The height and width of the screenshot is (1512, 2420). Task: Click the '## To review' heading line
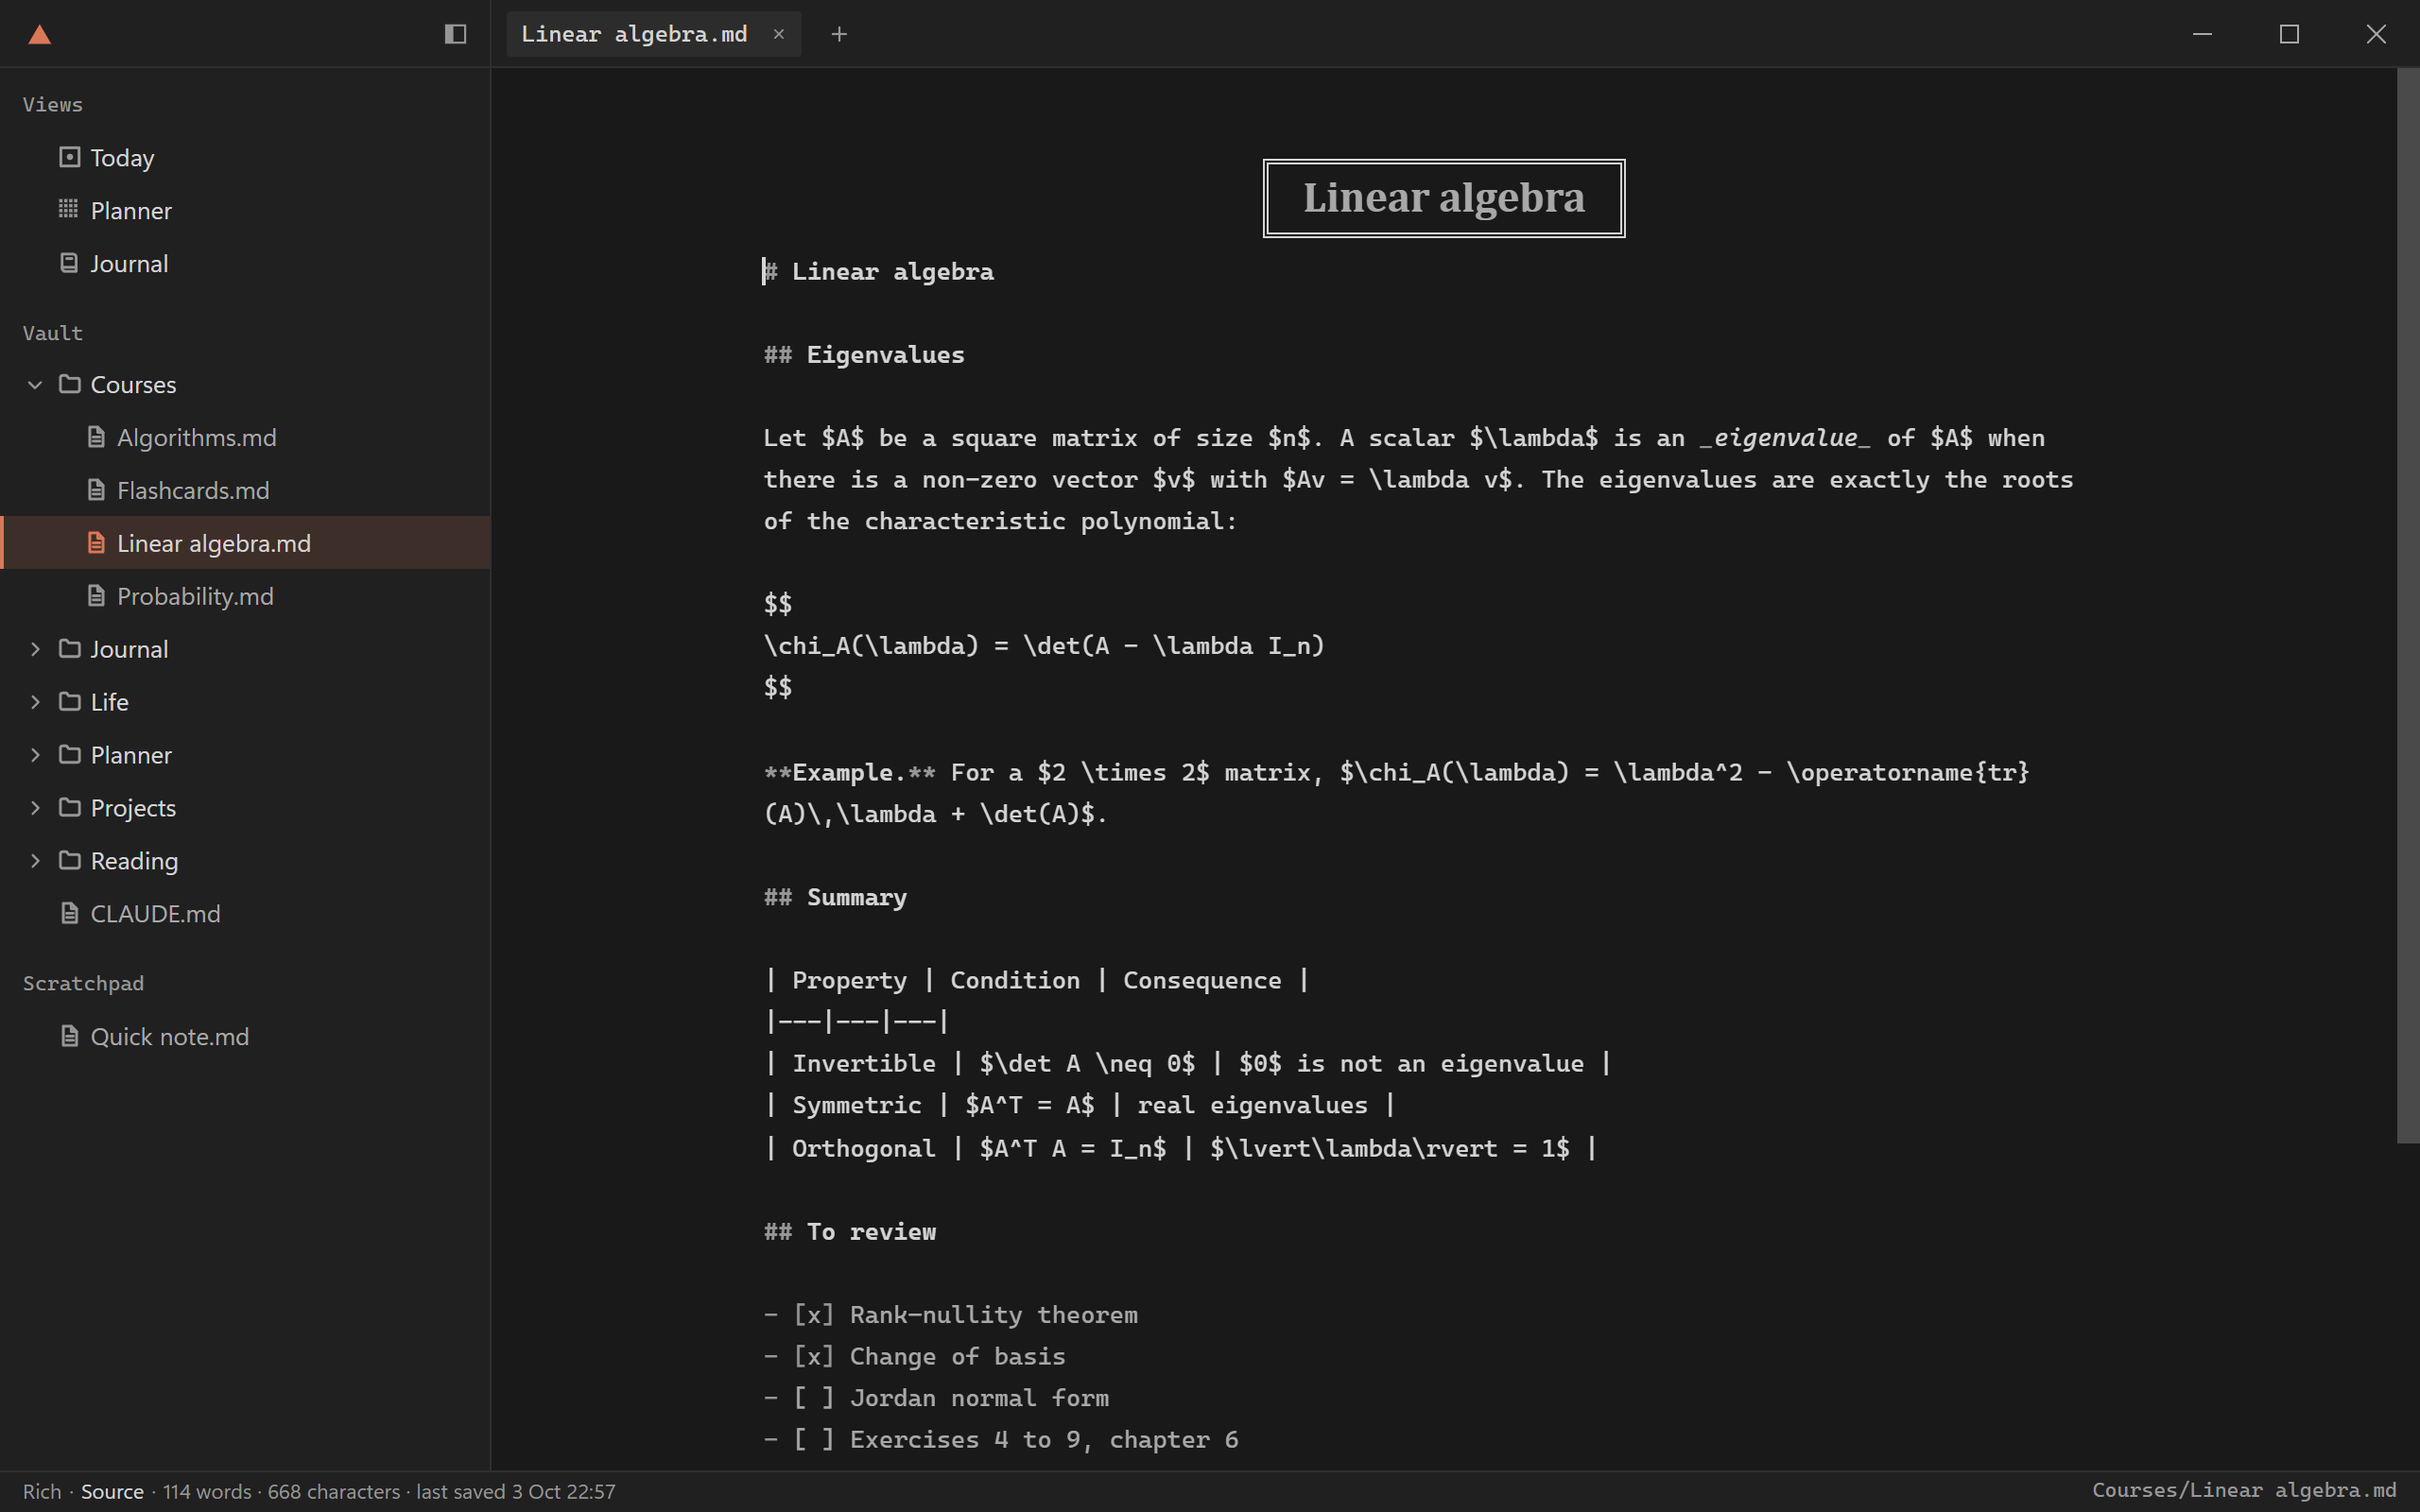850,1232
